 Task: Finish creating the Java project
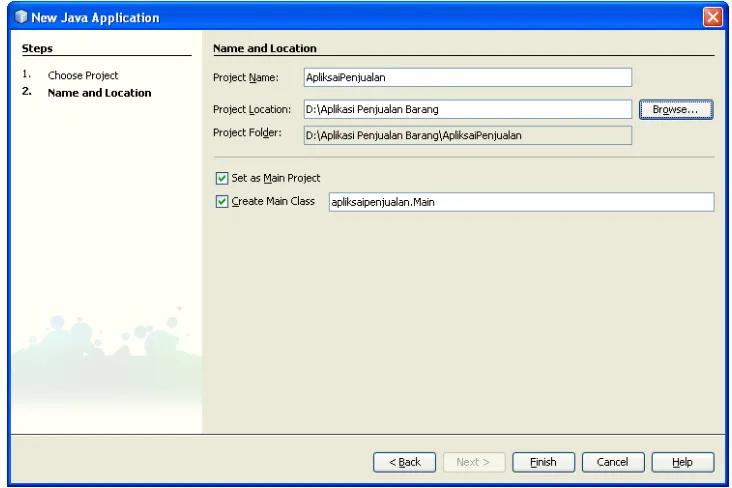point(543,462)
